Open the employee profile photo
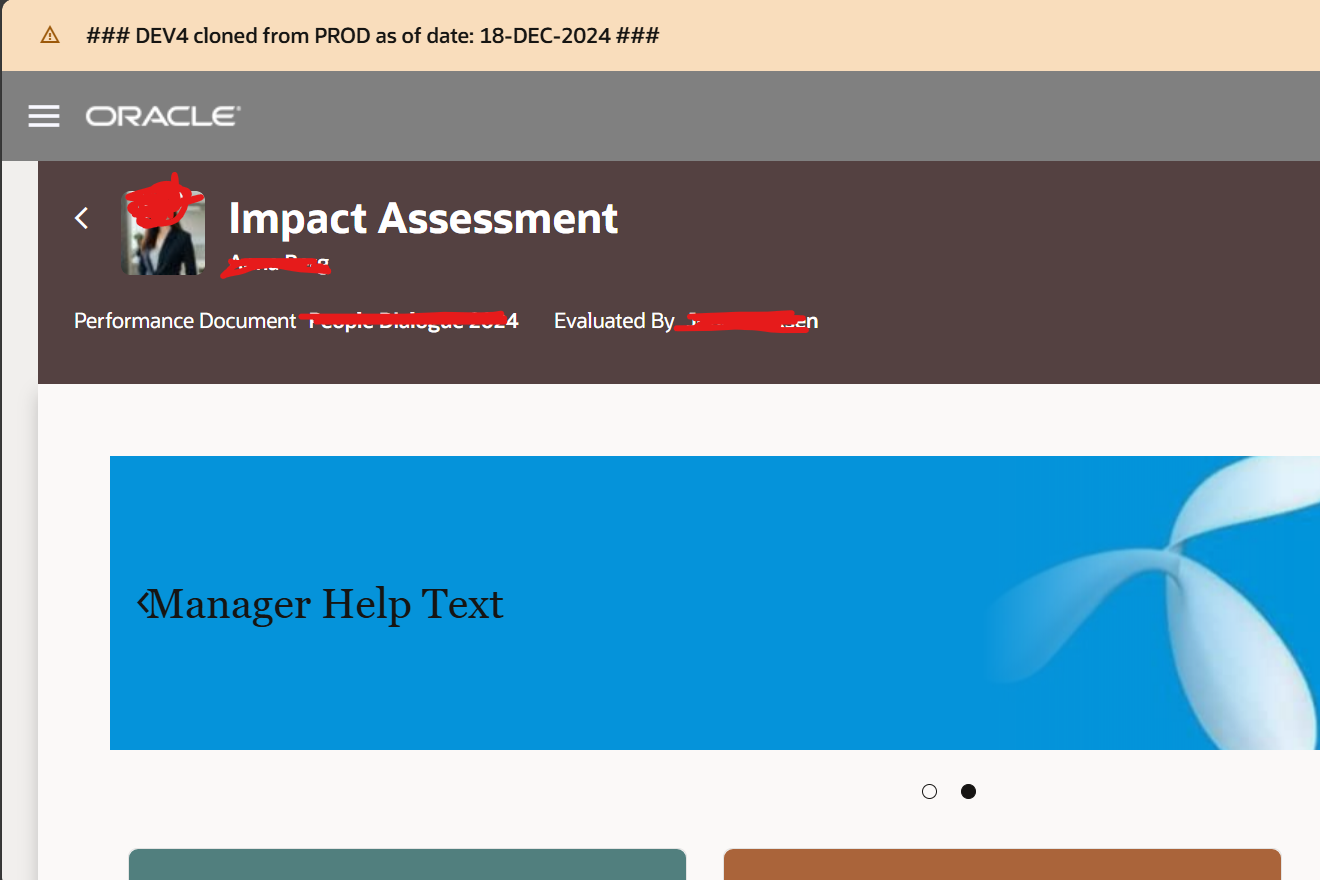 (162, 231)
